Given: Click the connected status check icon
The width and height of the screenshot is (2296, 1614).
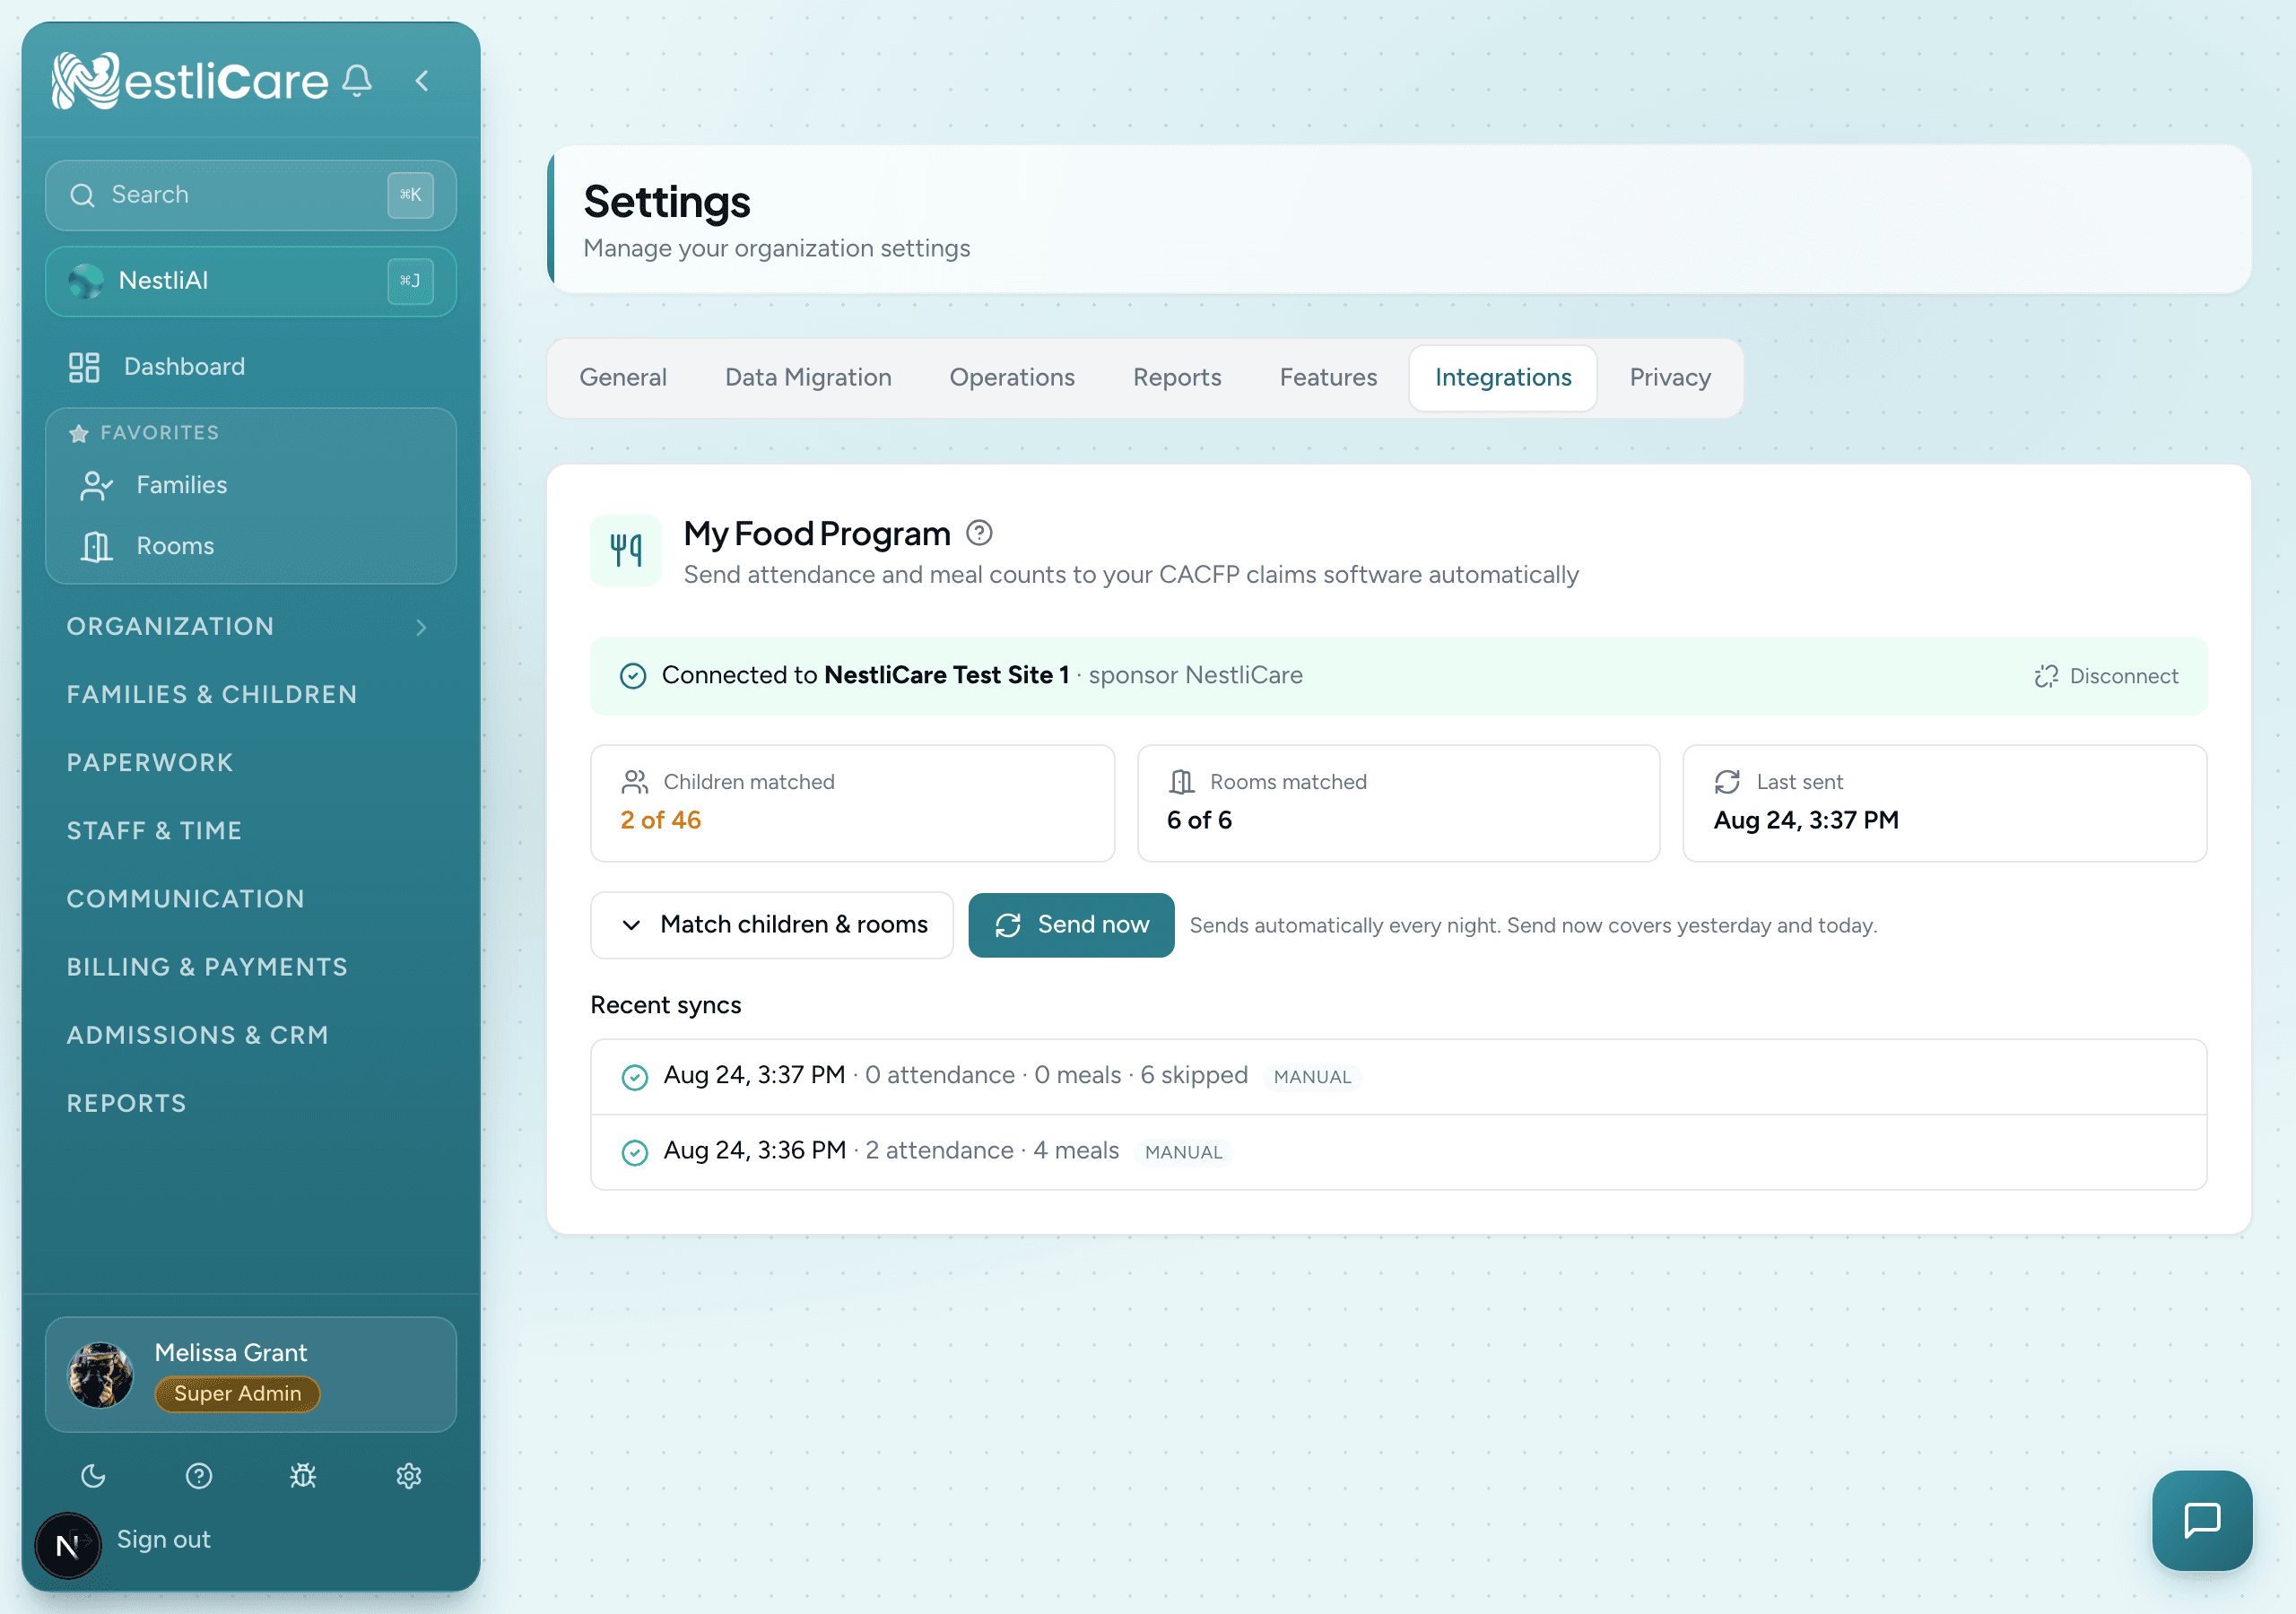Looking at the screenshot, I should (x=633, y=676).
